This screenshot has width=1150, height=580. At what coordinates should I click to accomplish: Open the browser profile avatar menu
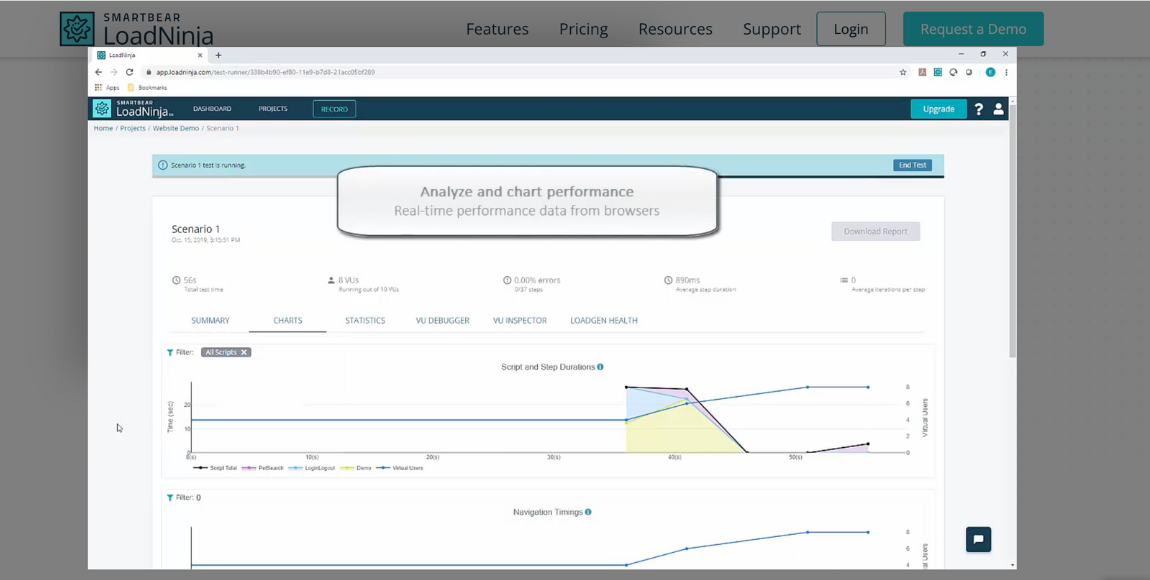990,72
